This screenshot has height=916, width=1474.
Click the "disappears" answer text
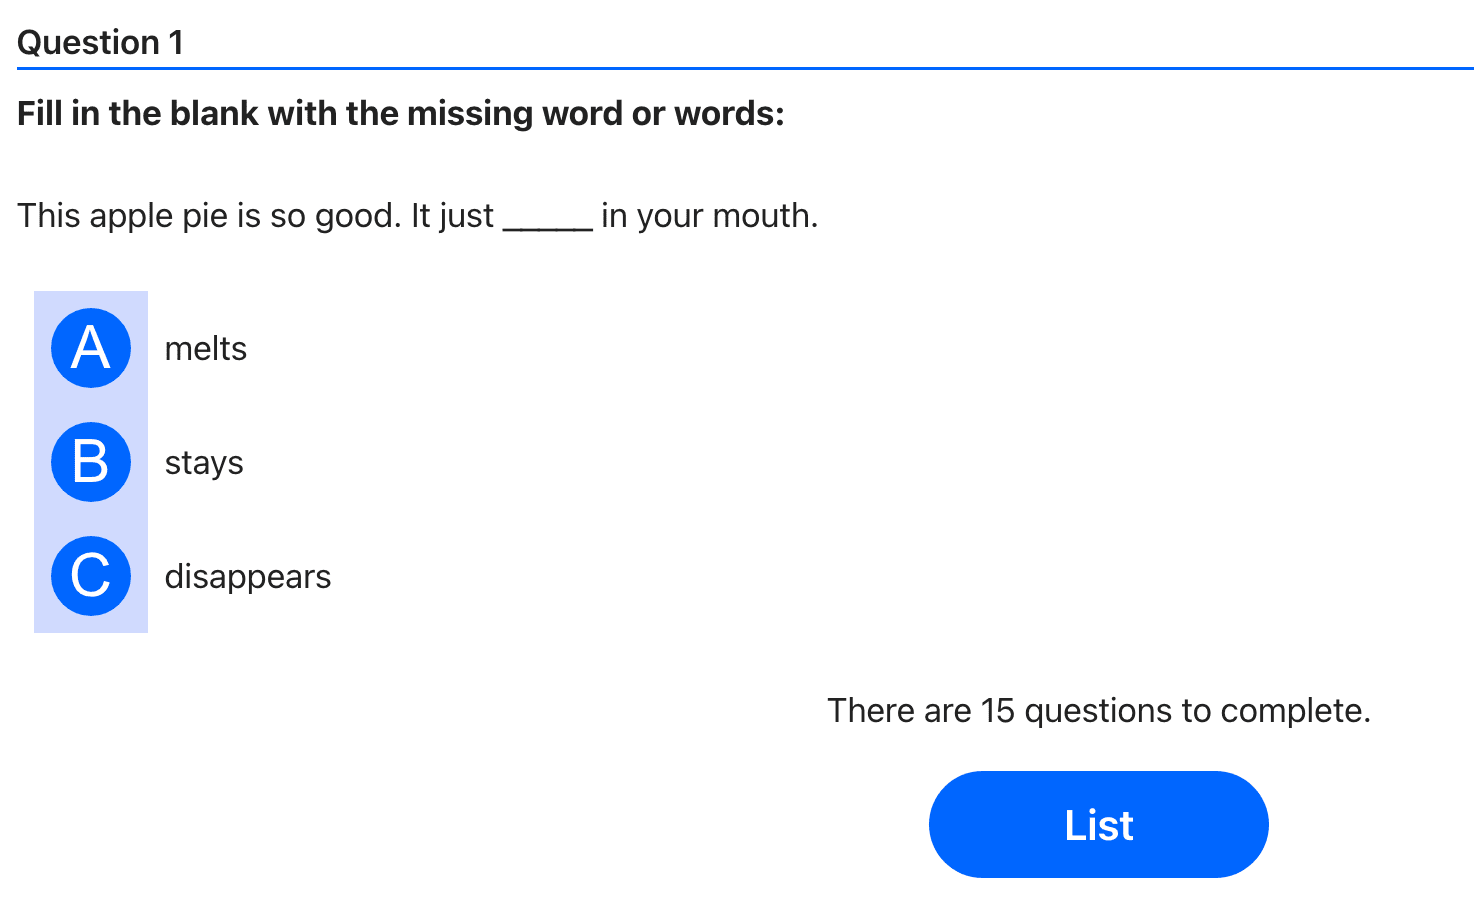coord(247,577)
